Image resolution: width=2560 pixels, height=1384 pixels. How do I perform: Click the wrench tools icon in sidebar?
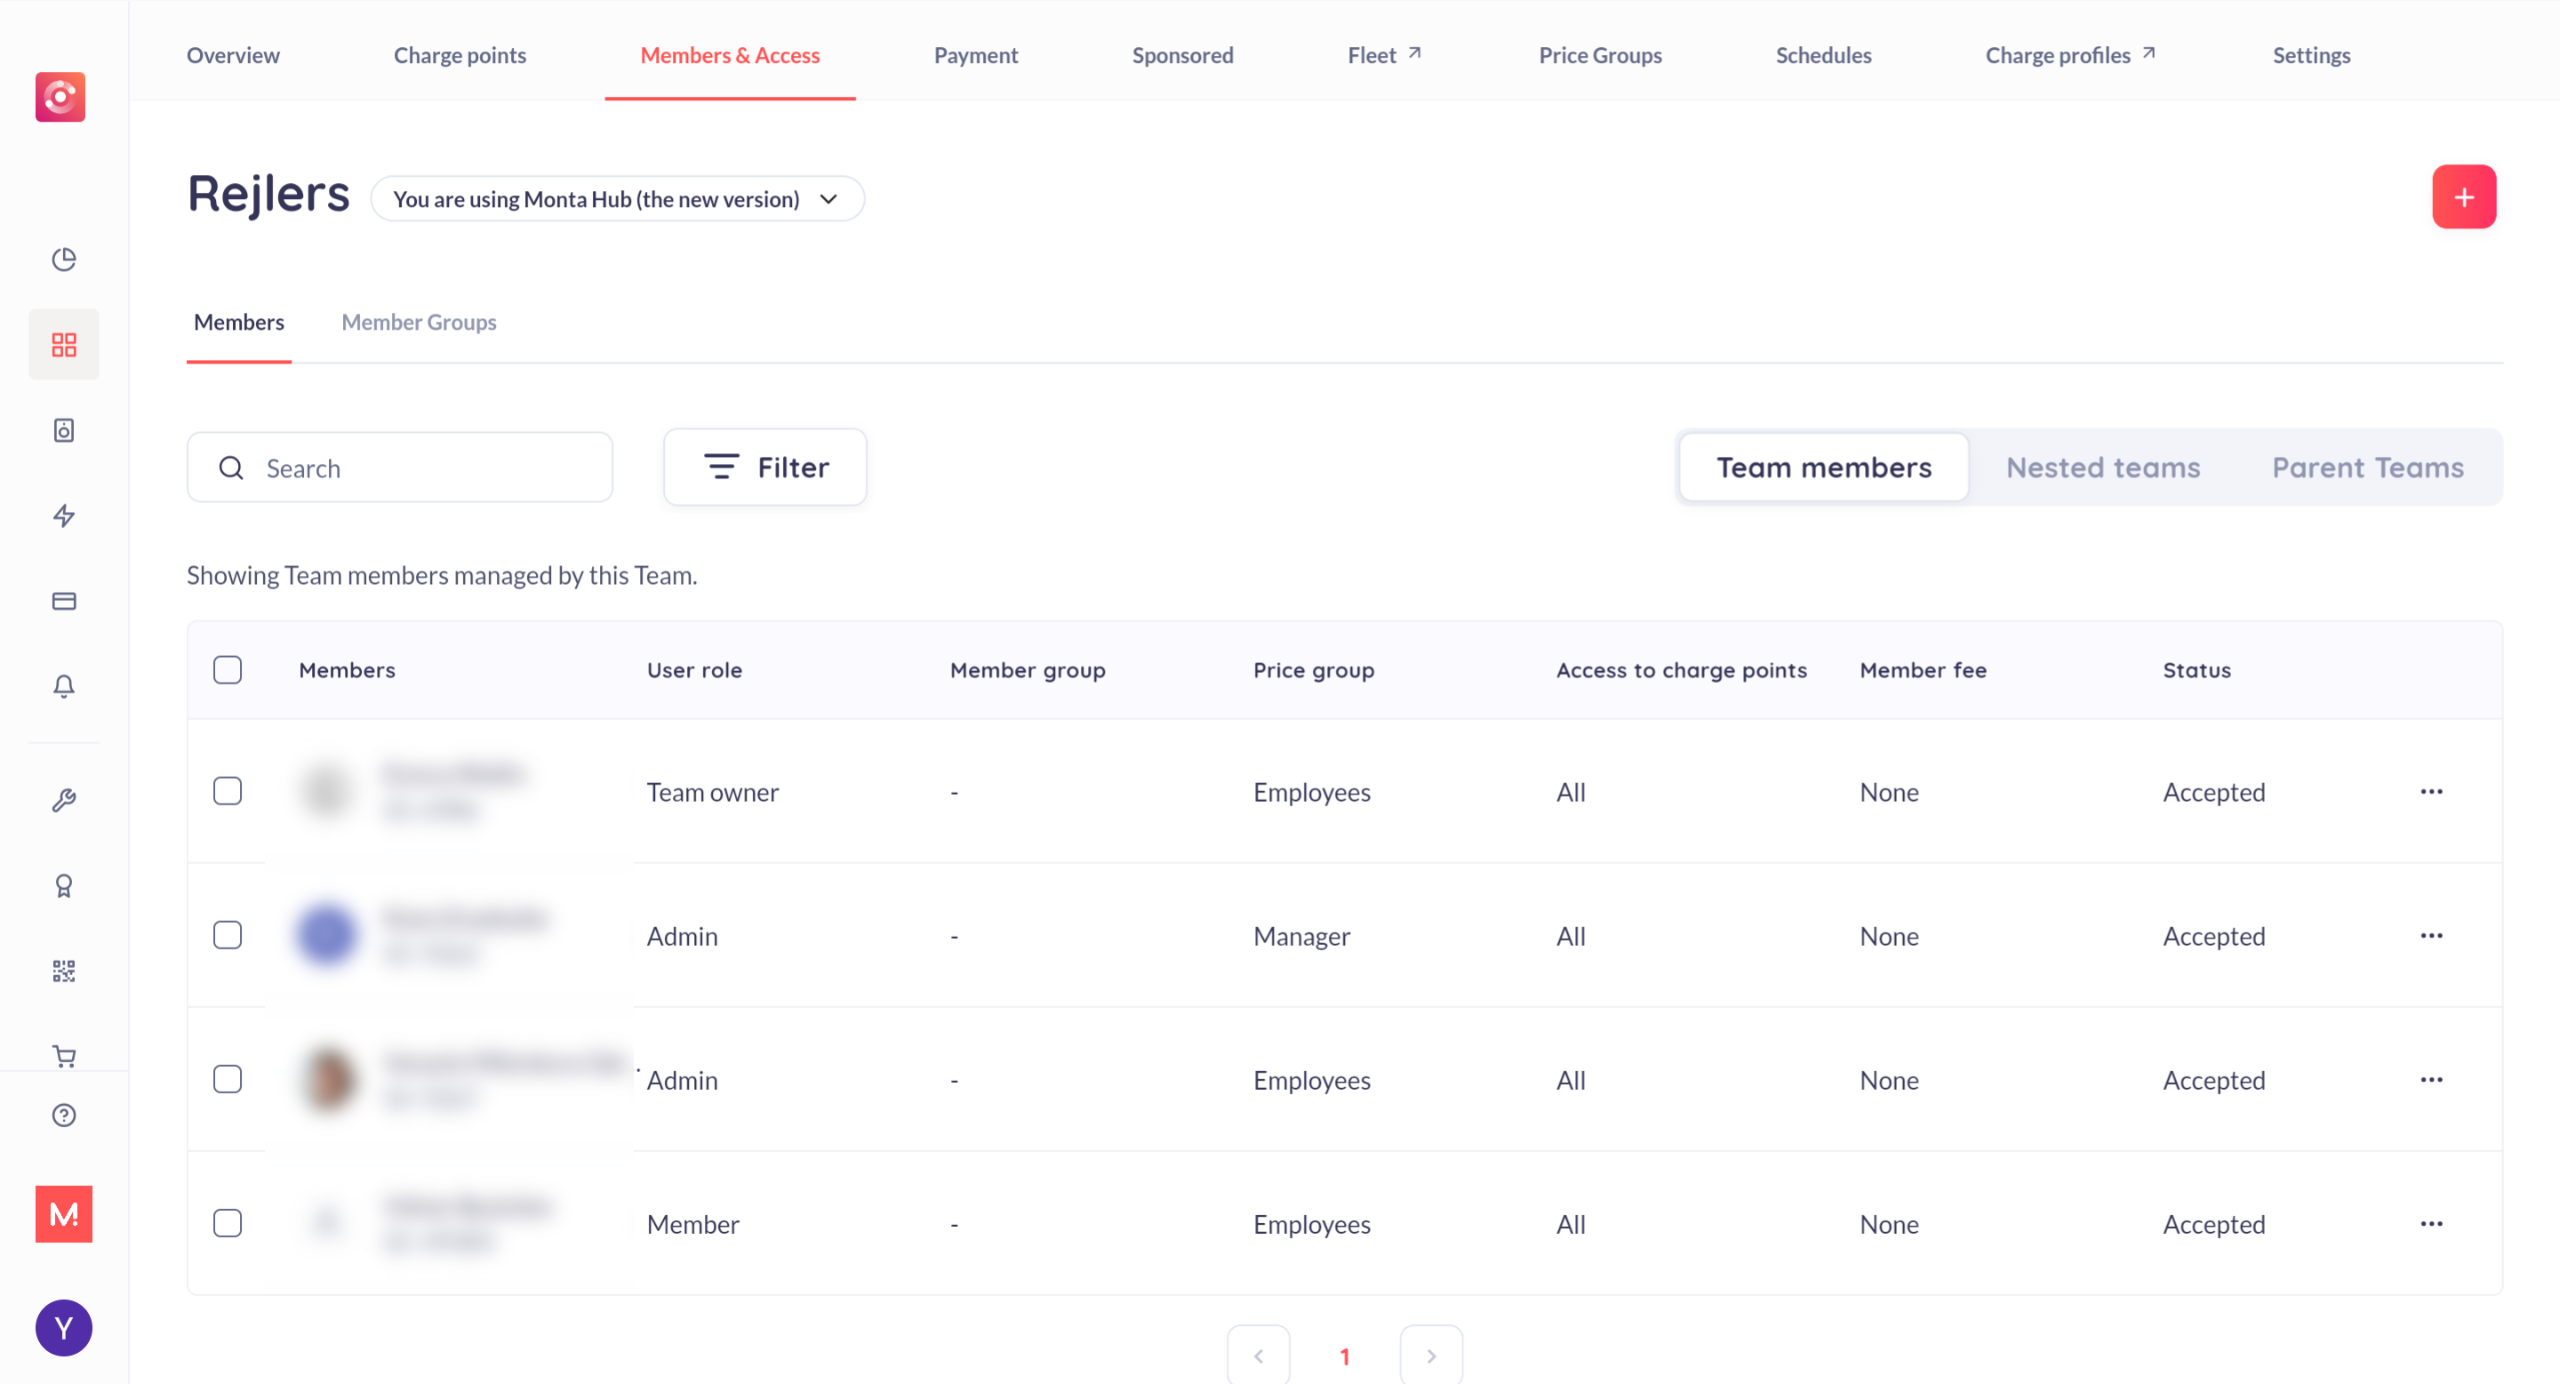click(x=64, y=800)
